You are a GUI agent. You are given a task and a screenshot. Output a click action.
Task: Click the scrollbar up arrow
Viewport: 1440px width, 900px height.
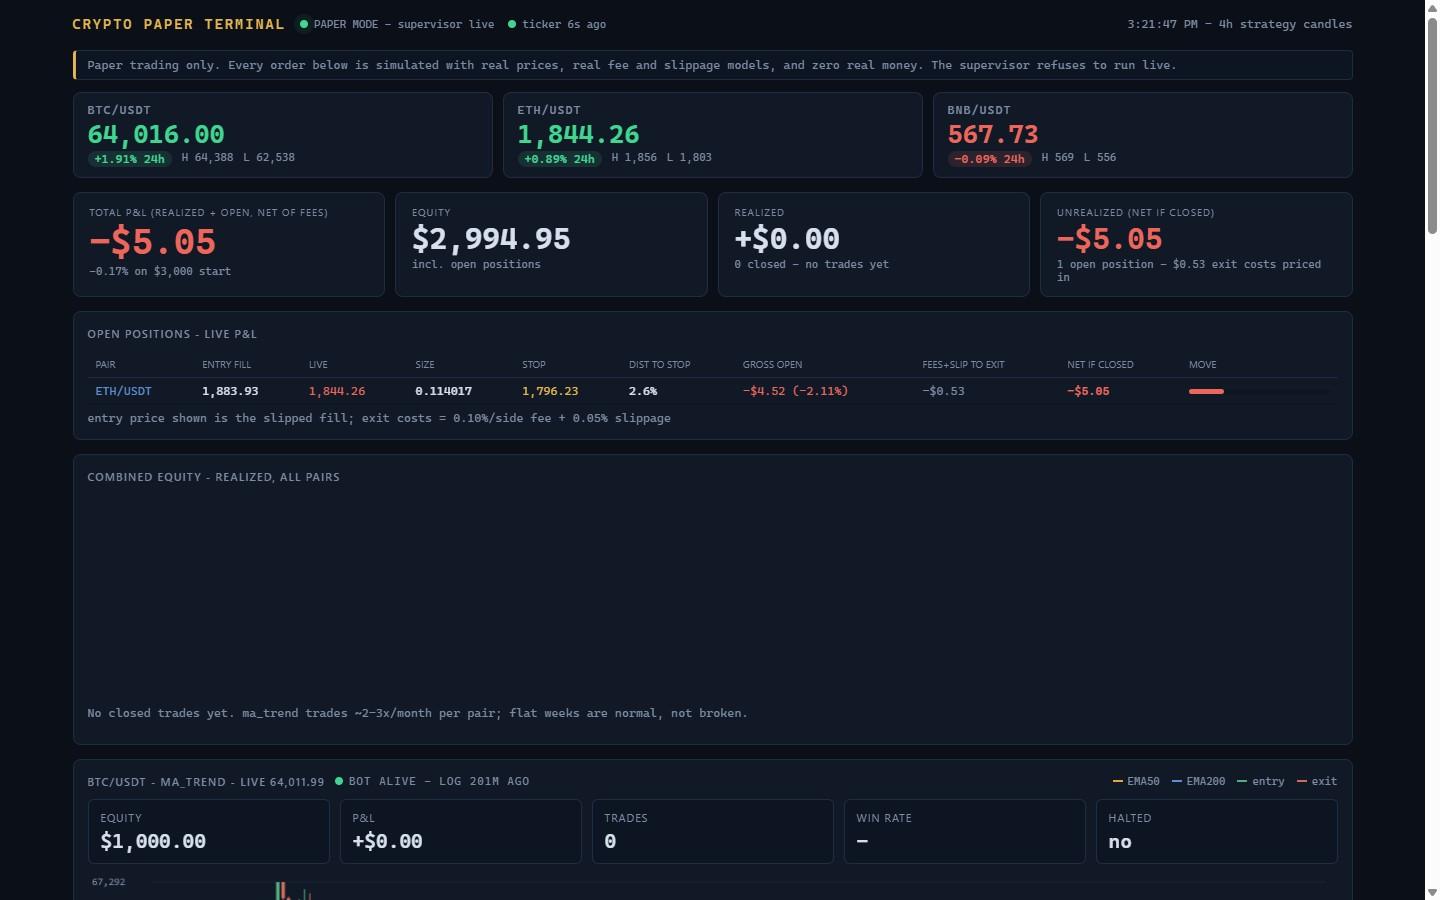(x=1432, y=6)
